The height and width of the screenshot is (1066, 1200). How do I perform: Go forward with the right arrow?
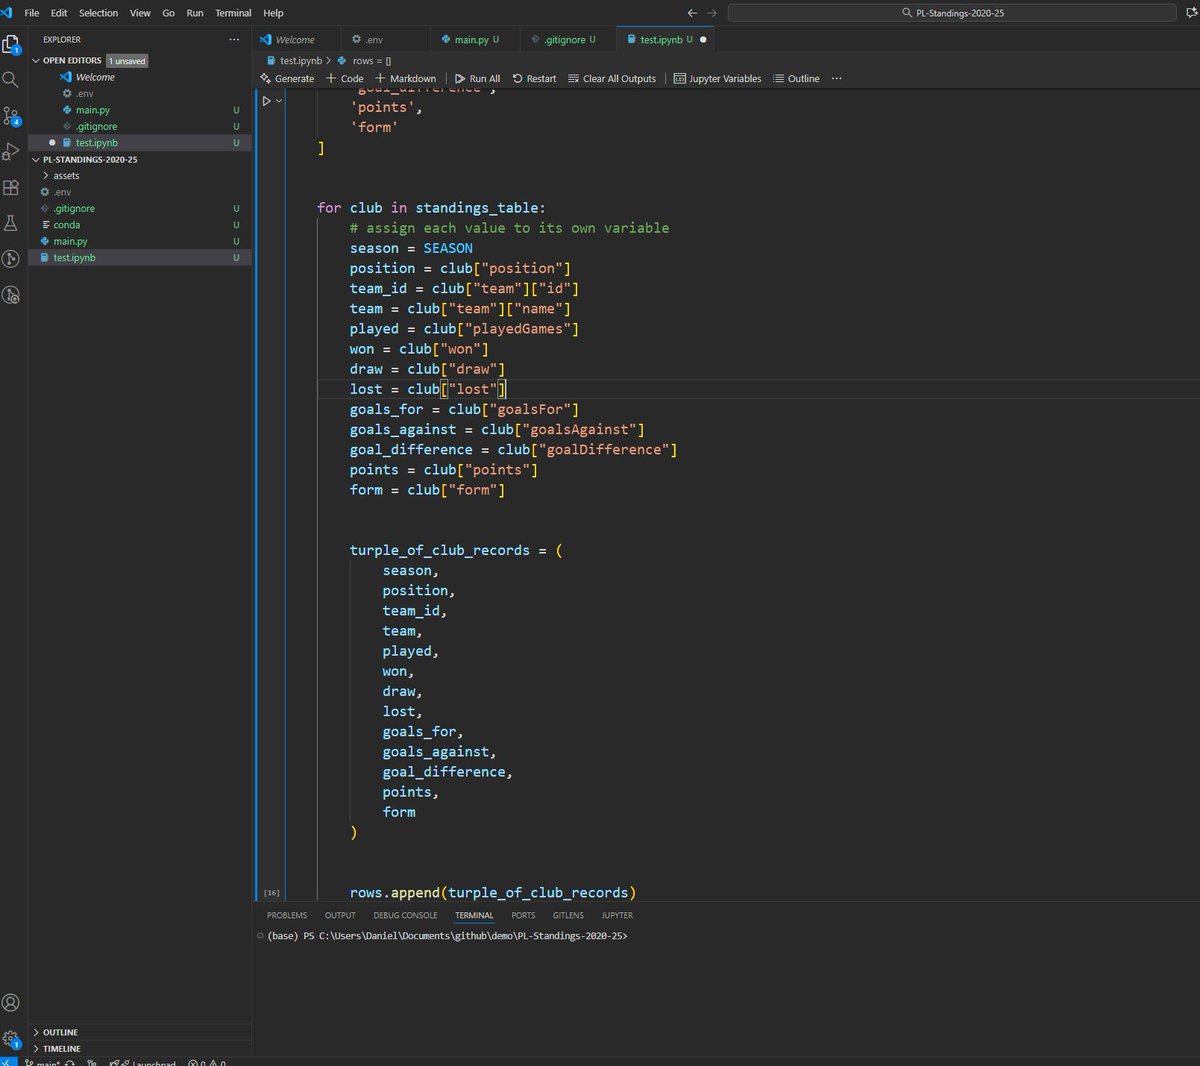coord(712,13)
